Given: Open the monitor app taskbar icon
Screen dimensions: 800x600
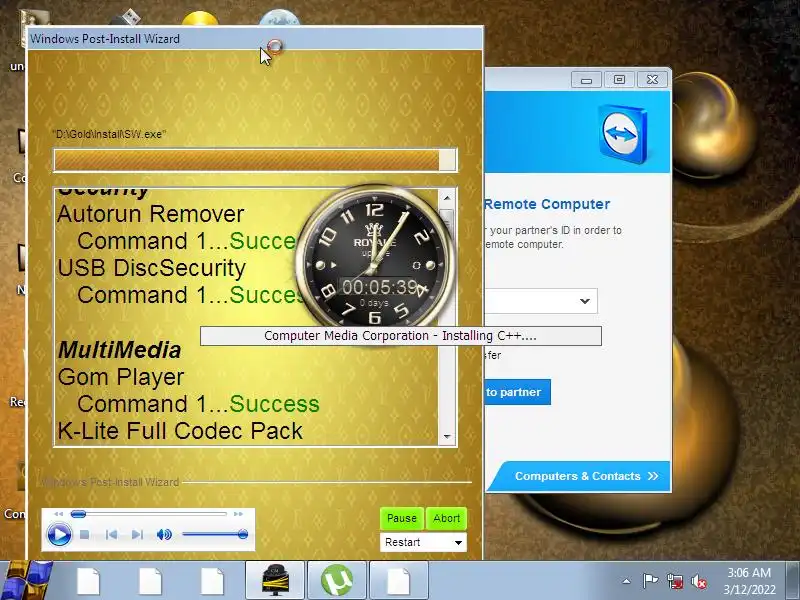Looking at the screenshot, I should pyautogui.click(x=275, y=581).
